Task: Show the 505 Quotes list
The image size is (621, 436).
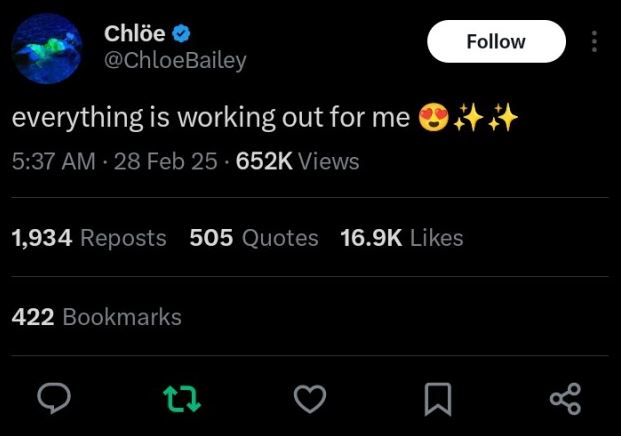Action: (x=254, y=238)
